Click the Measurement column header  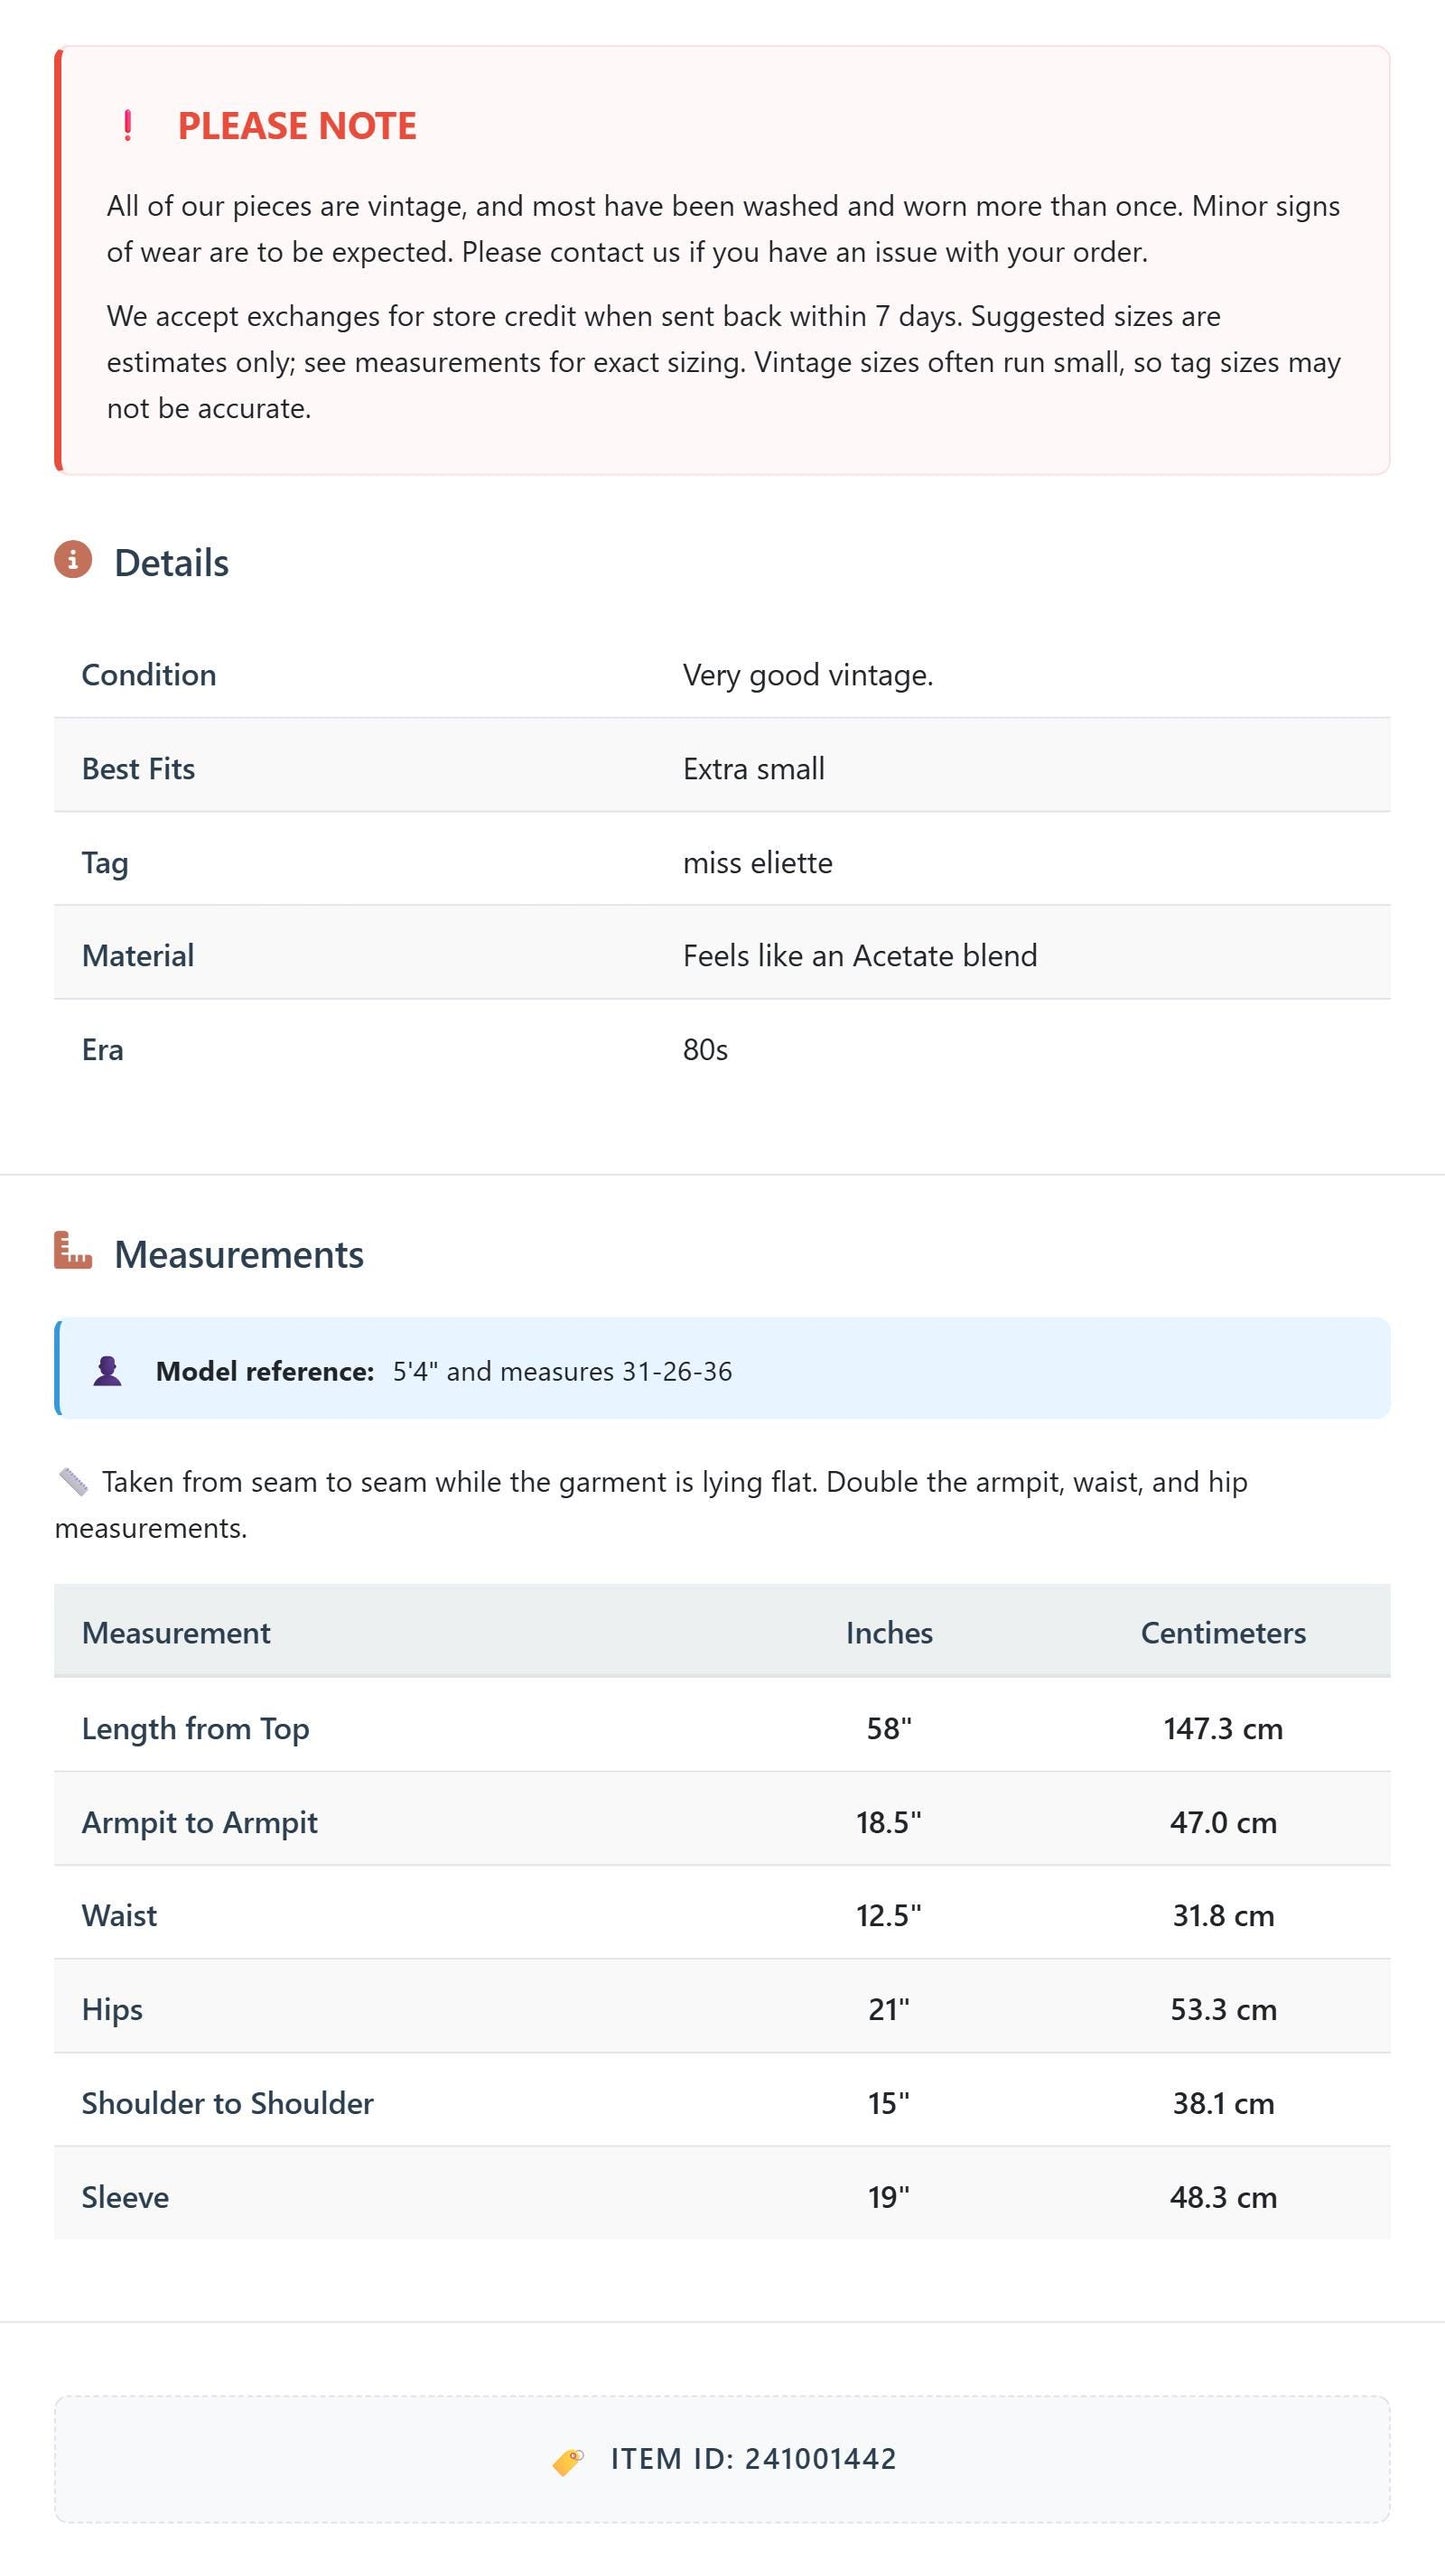point(176,1633)
